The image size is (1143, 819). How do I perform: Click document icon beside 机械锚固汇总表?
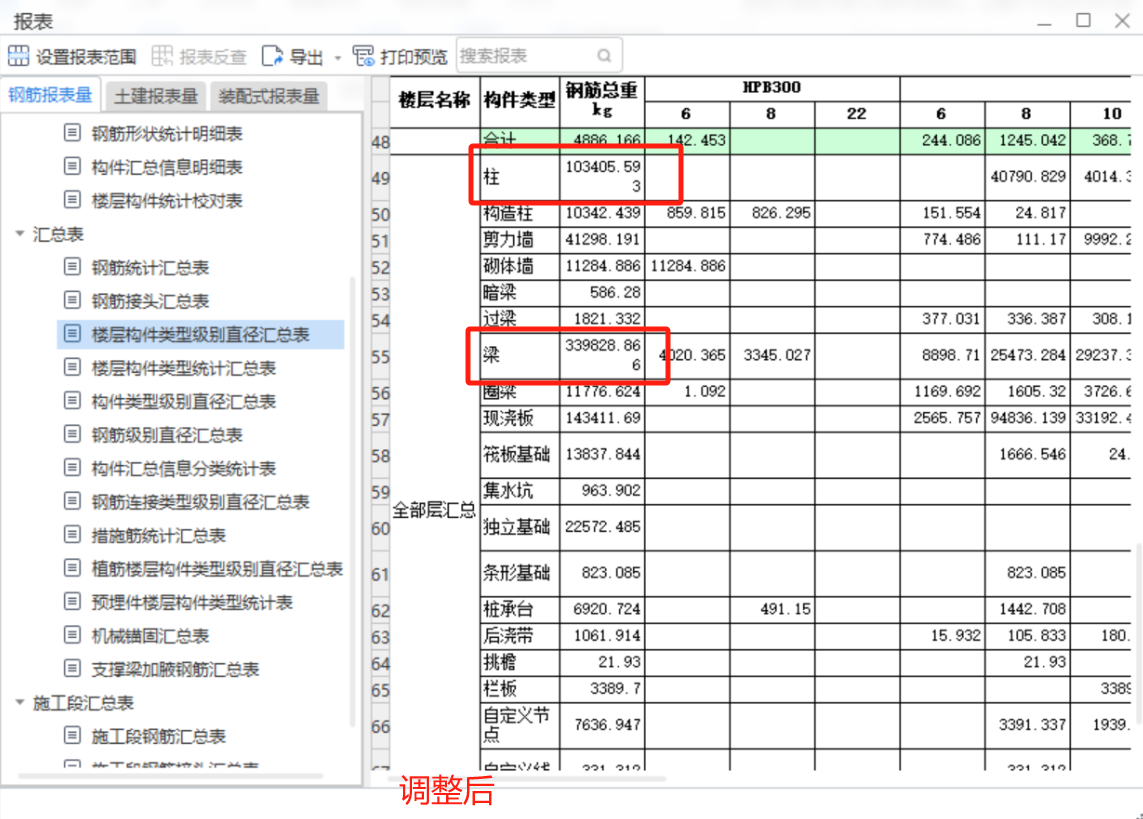coord(72,635)
